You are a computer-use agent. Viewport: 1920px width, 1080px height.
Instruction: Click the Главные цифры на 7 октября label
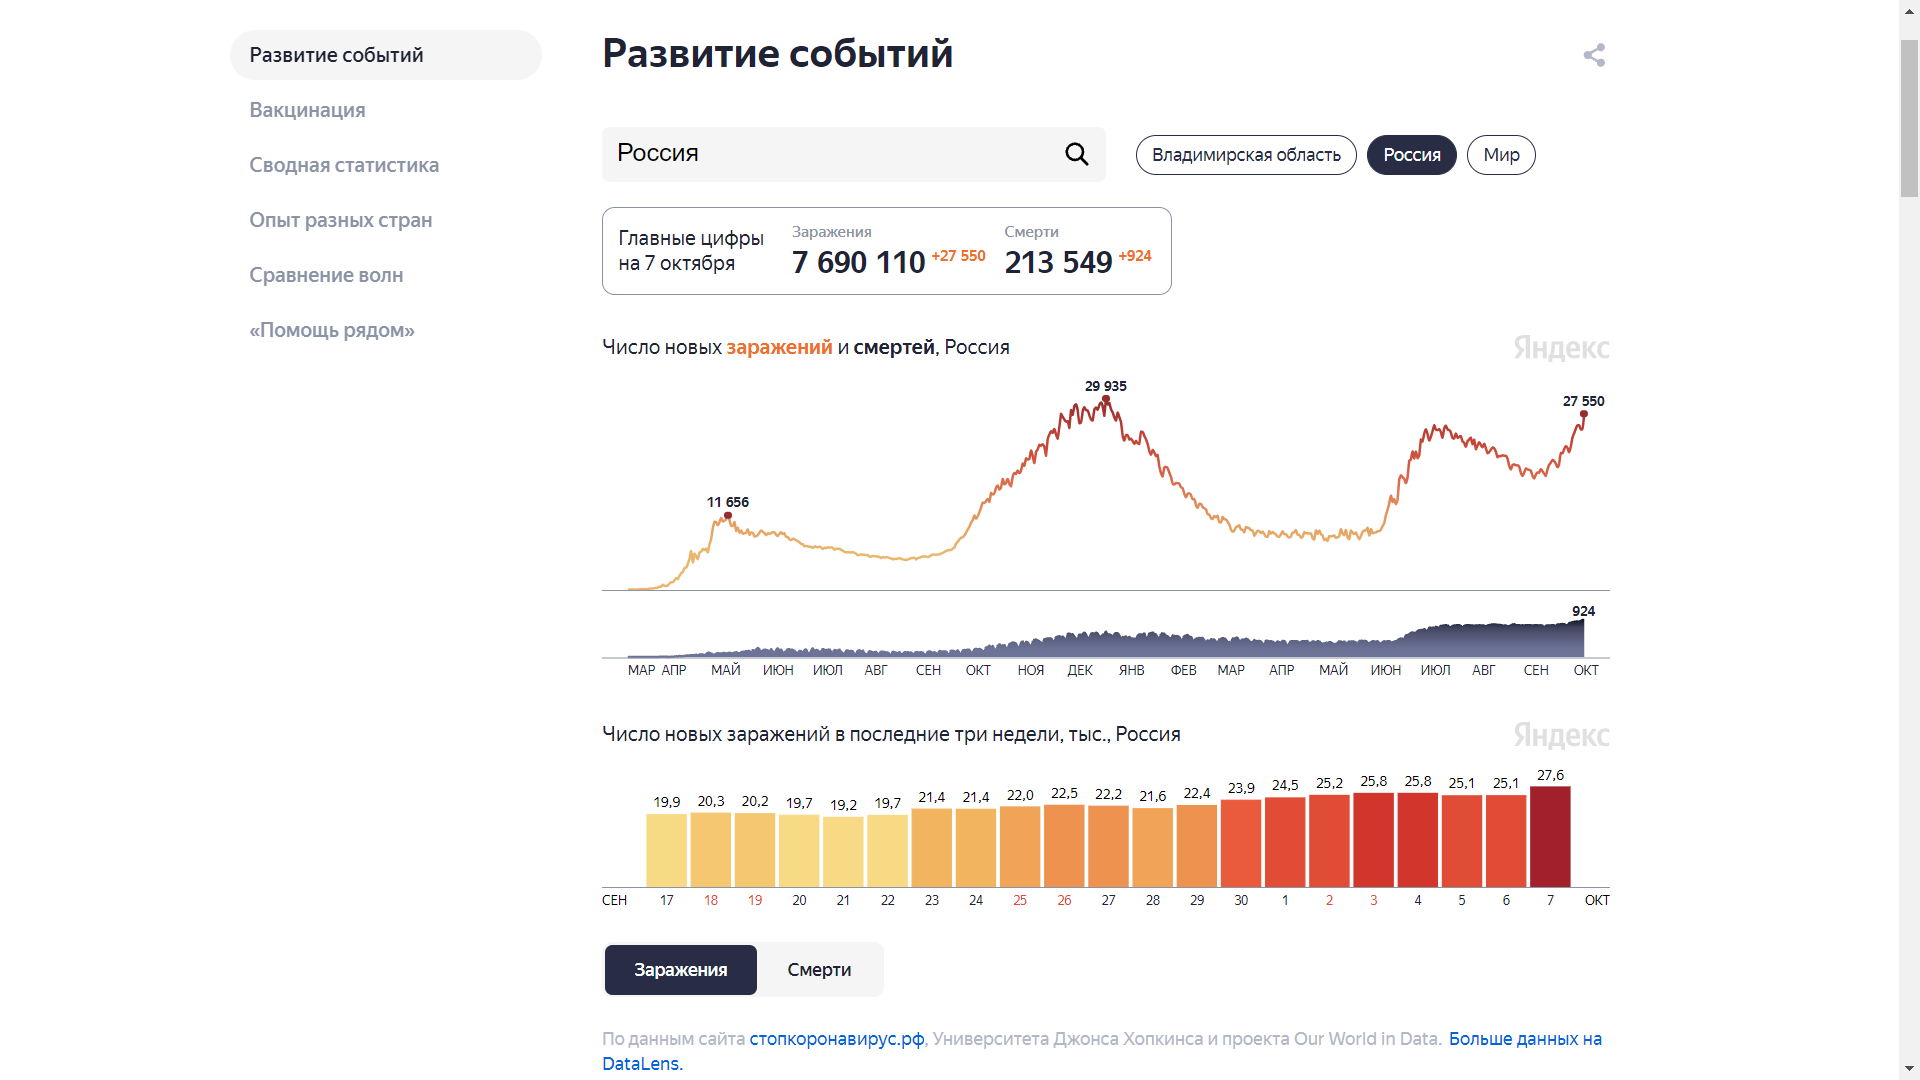coord(691,251)
